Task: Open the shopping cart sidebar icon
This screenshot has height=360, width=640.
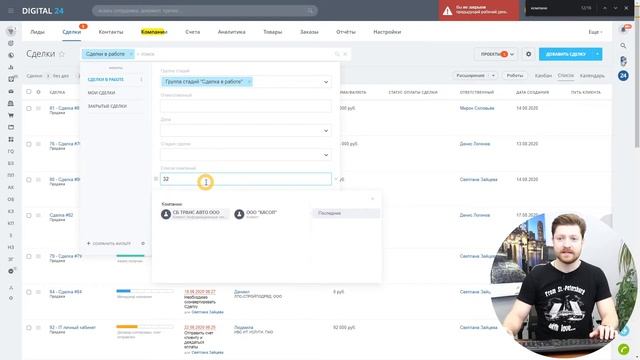Action: click(x=11, y=116)
